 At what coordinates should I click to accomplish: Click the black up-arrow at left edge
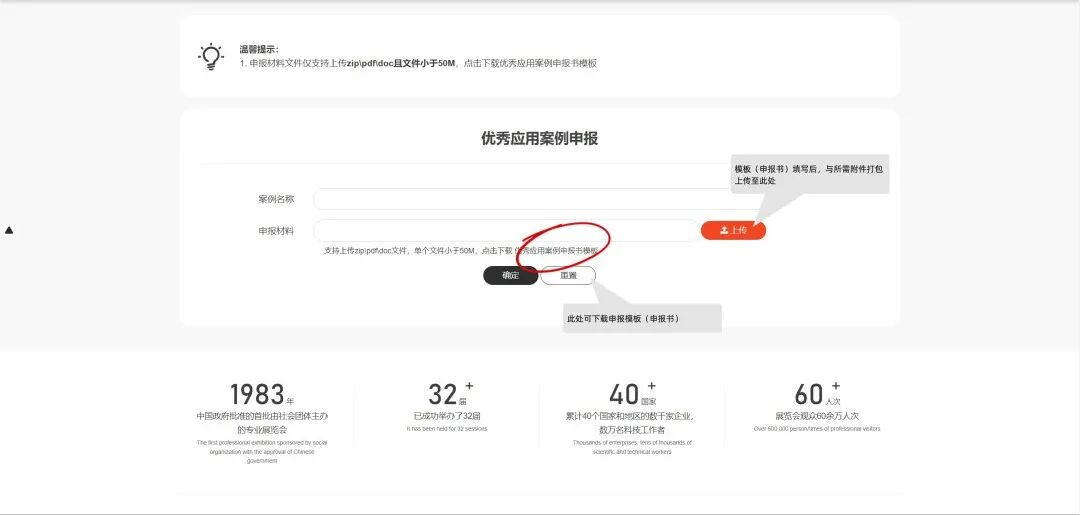pos(9,230)
